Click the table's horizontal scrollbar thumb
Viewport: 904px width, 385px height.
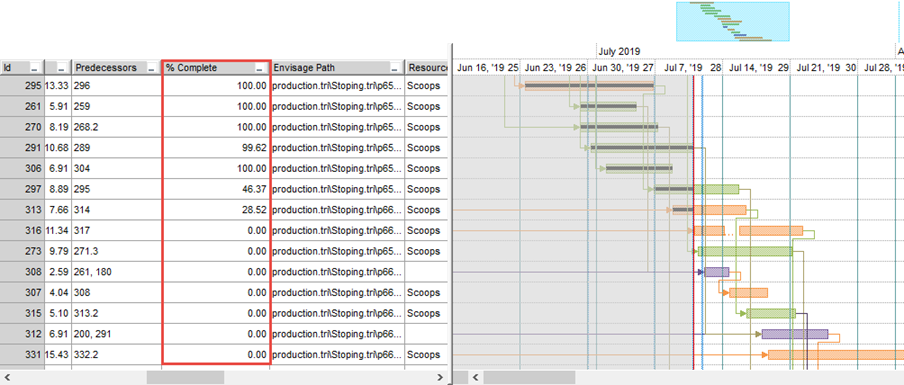tap(185, 378)
